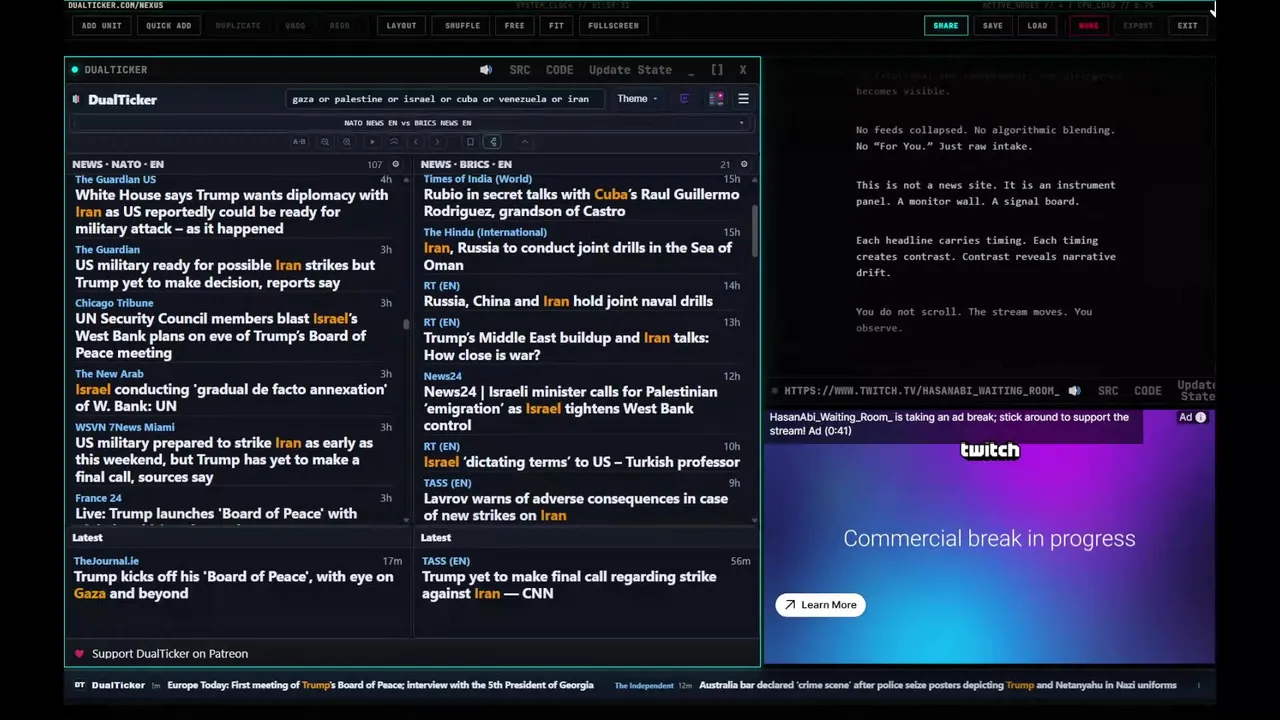Click Learn More on the Twitch ad
The width and height of the screenshot is (1280, 720).
point(821,605)
